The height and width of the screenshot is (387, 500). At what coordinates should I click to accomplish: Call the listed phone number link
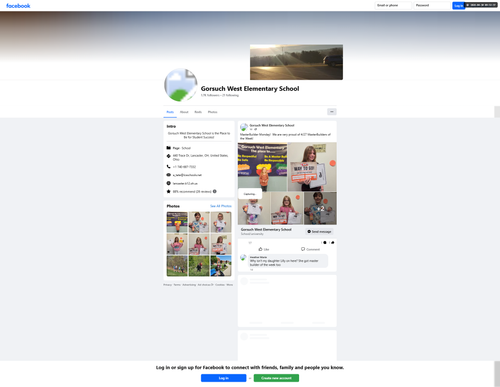pos(184,167)
